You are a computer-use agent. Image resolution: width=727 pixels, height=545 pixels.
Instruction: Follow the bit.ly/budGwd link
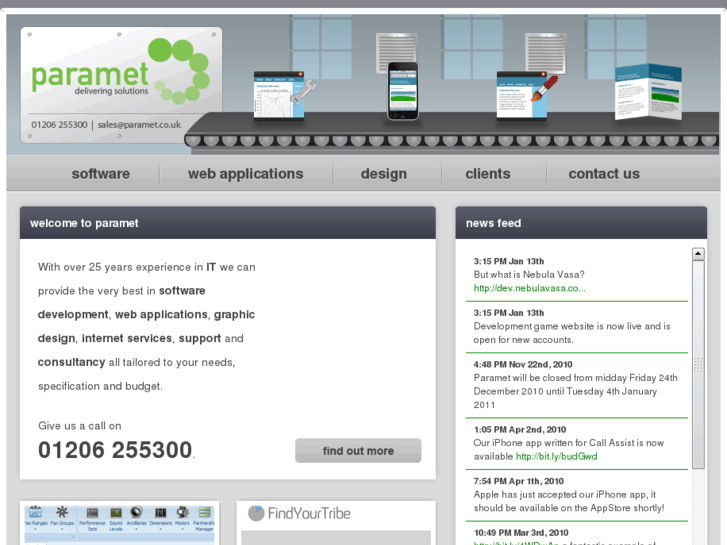click(x=556, y=456)
